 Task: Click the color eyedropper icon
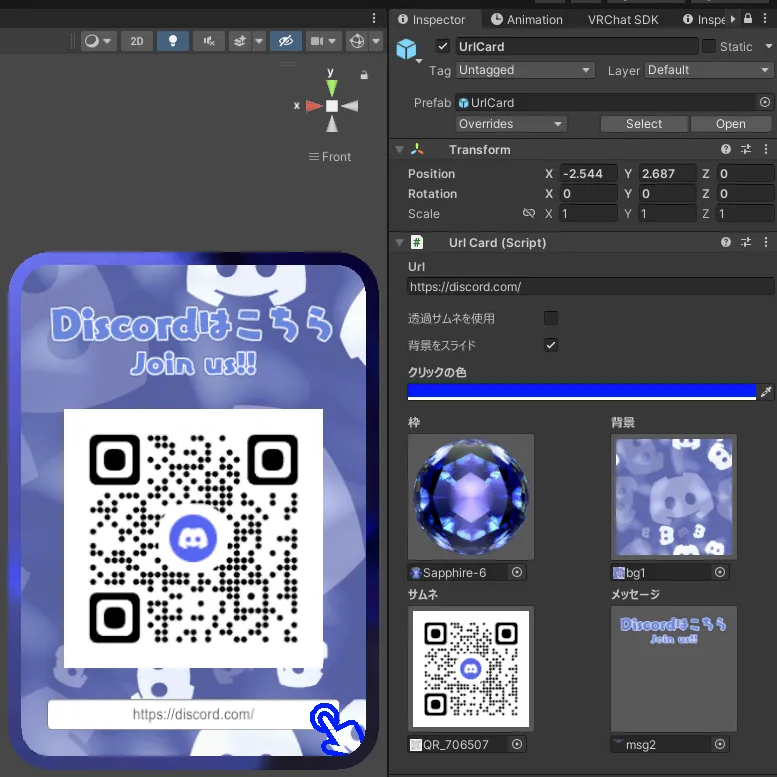766,392
